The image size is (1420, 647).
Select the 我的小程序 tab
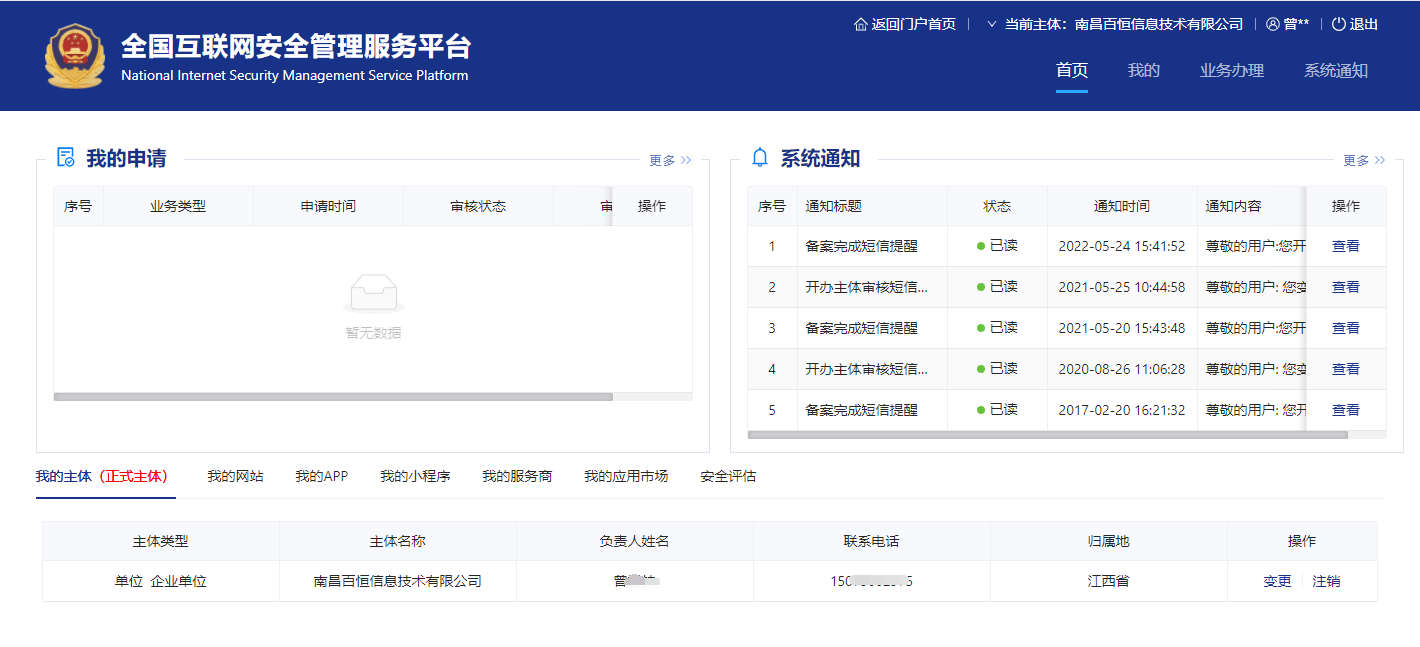(x=414, y=477)
